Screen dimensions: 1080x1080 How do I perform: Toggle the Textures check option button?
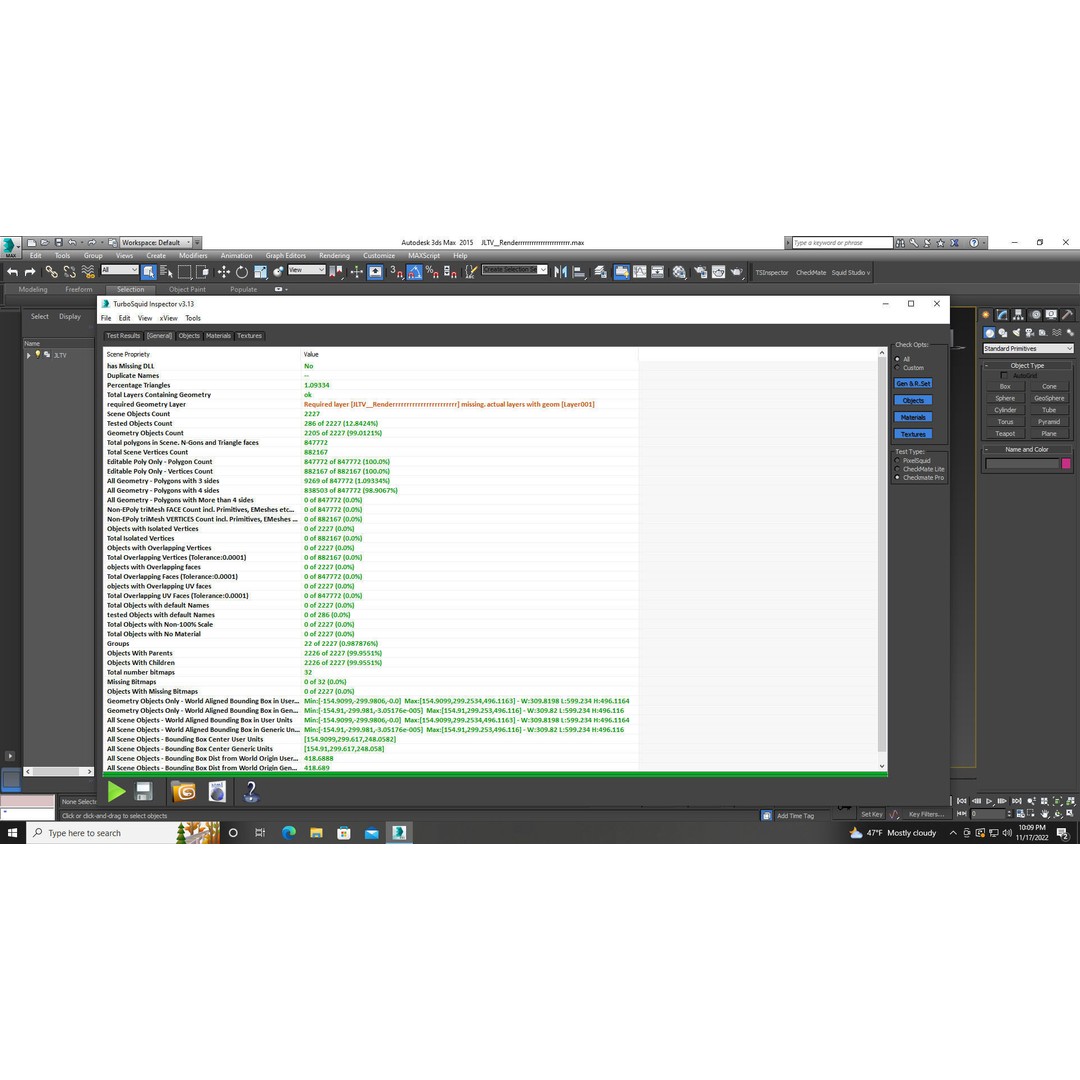(913, 434)
